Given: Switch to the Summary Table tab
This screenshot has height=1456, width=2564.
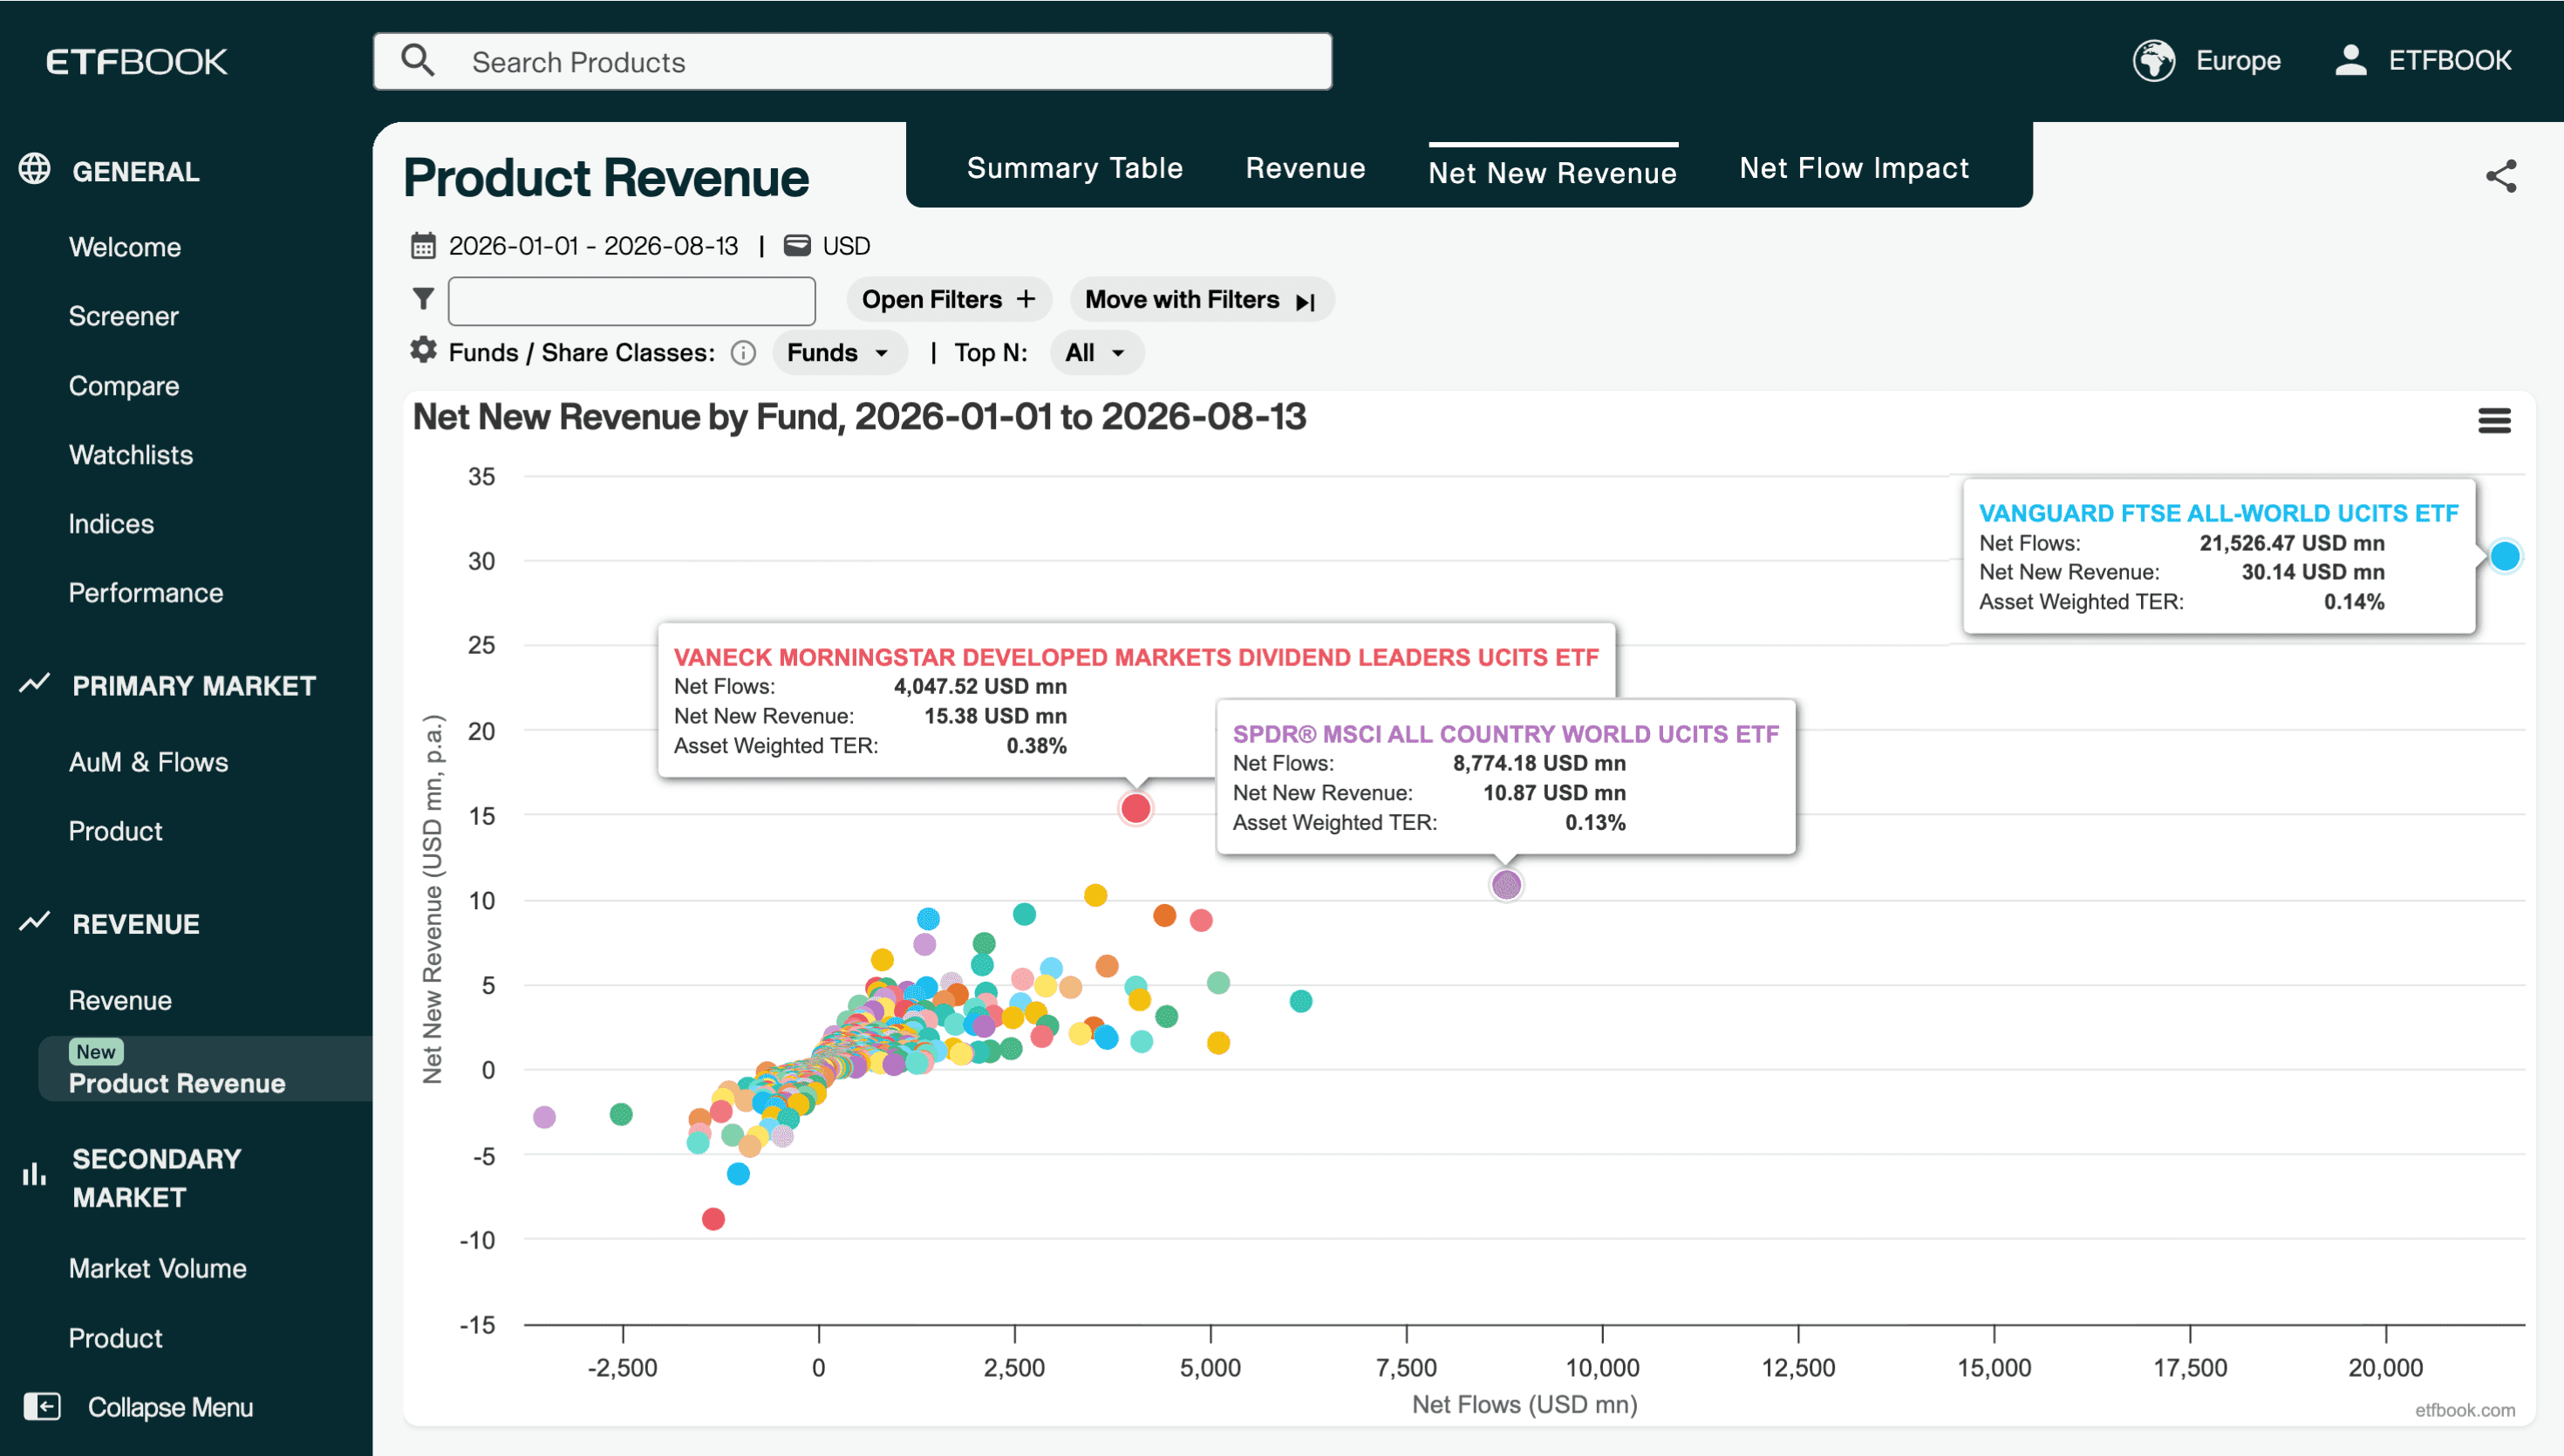Looking at the screenshot, I should (x=1075, y=168).
